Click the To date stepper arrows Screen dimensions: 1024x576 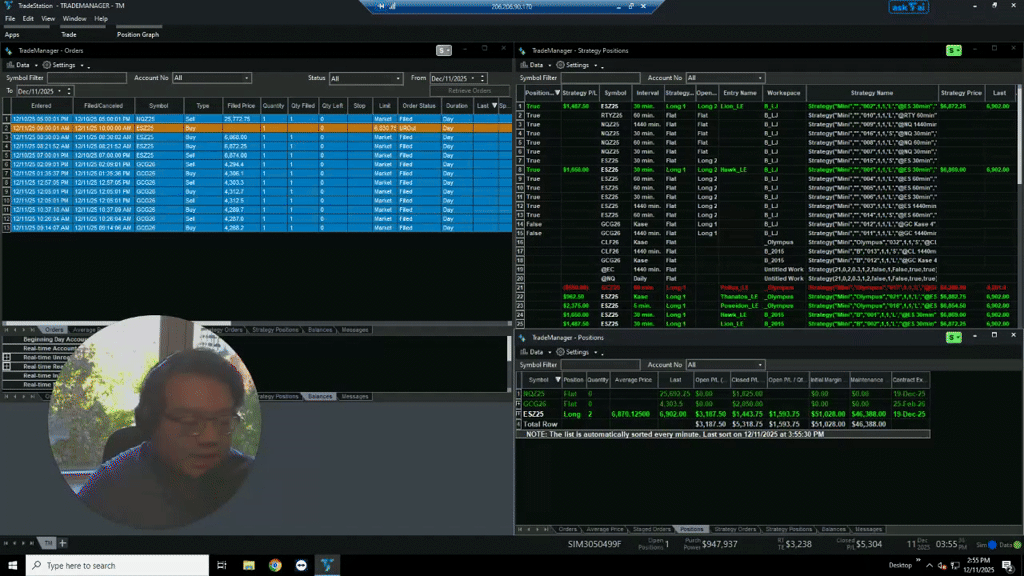(x=68, y=90)
